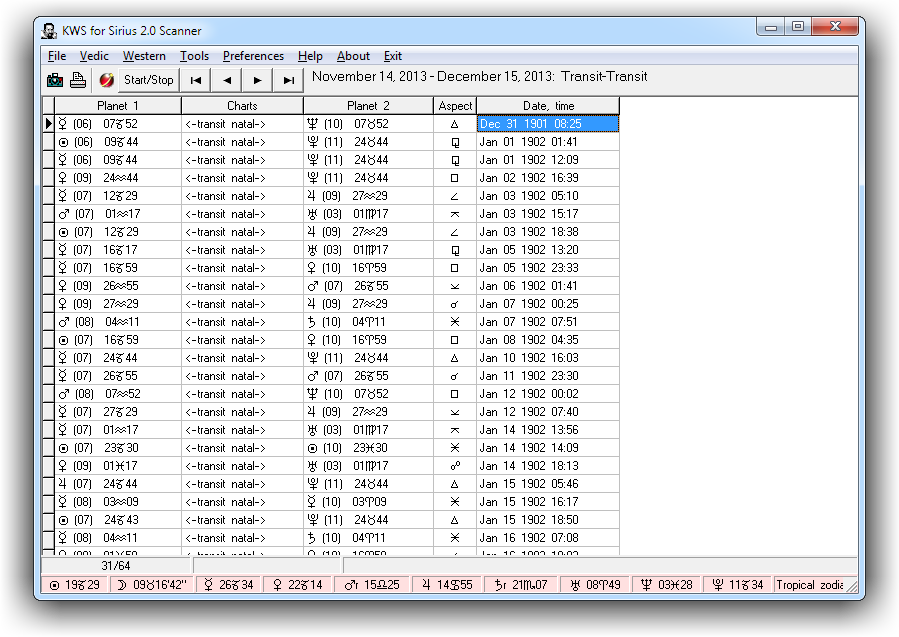The image size is (899, 637).
Task: Click the camera snapshot icon in toolbar
Action: [55, 80]
